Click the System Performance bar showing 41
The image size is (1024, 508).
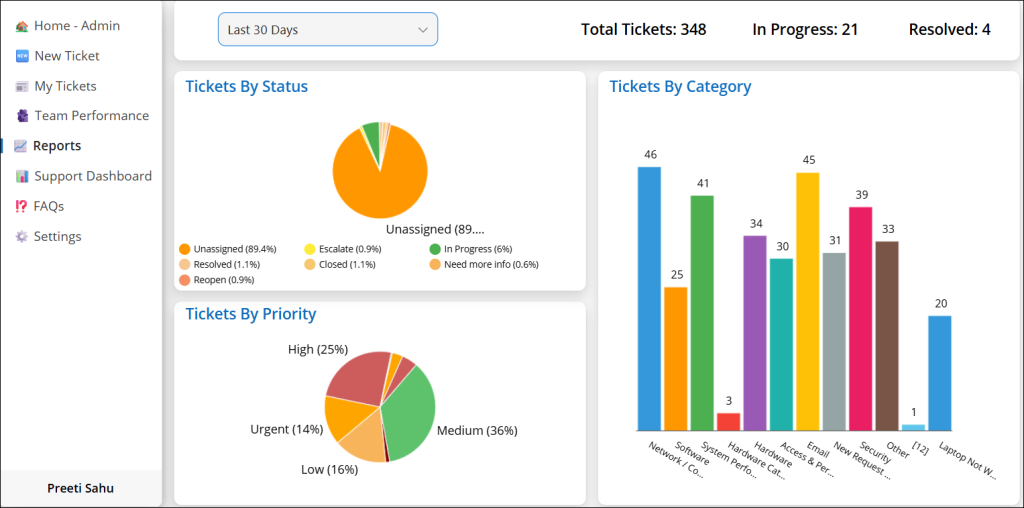pos(702,313)
